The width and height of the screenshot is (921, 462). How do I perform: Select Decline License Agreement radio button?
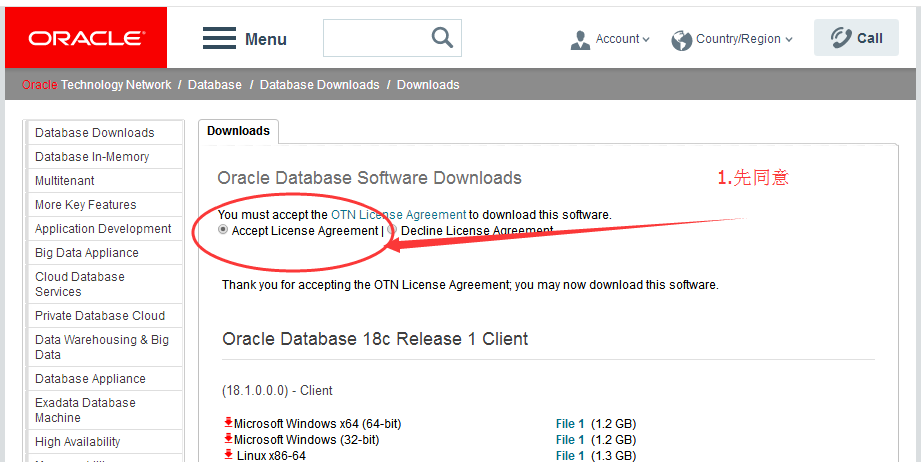(x=392, y=230)
